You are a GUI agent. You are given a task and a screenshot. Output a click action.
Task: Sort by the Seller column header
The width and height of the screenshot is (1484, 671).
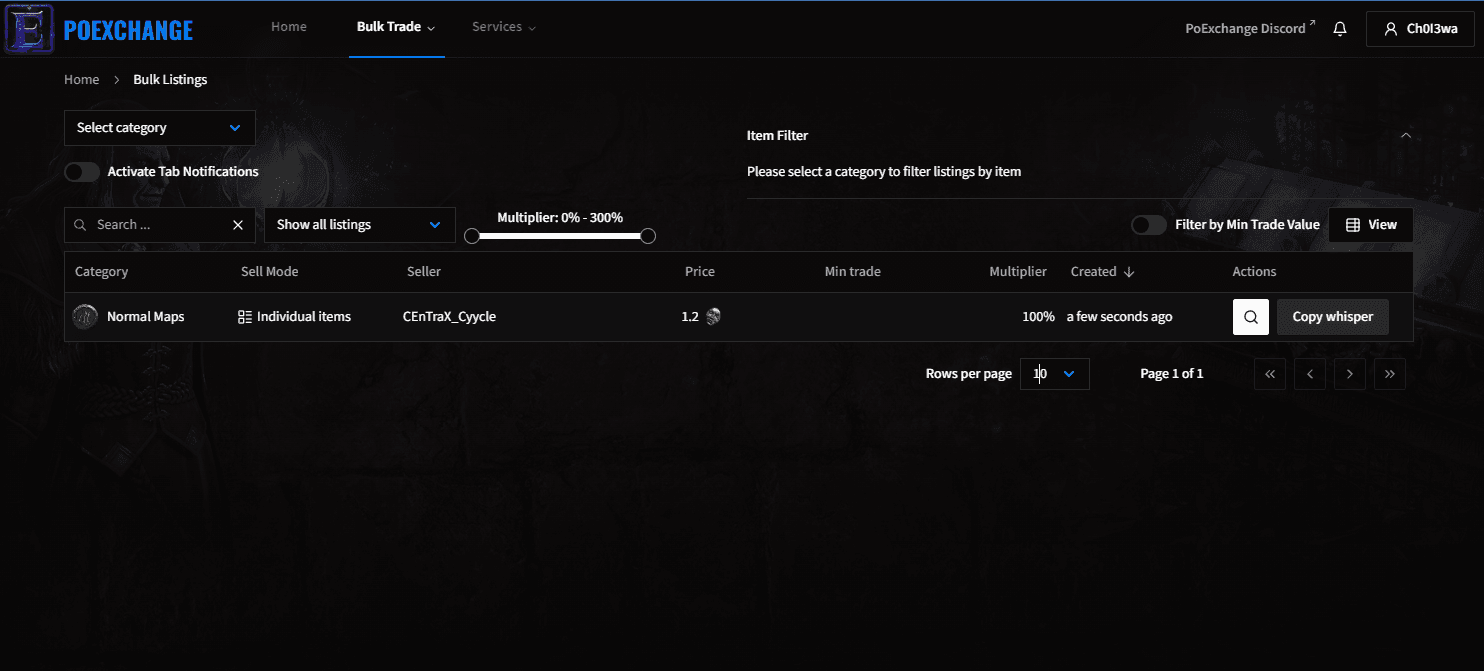click(424, 272)
